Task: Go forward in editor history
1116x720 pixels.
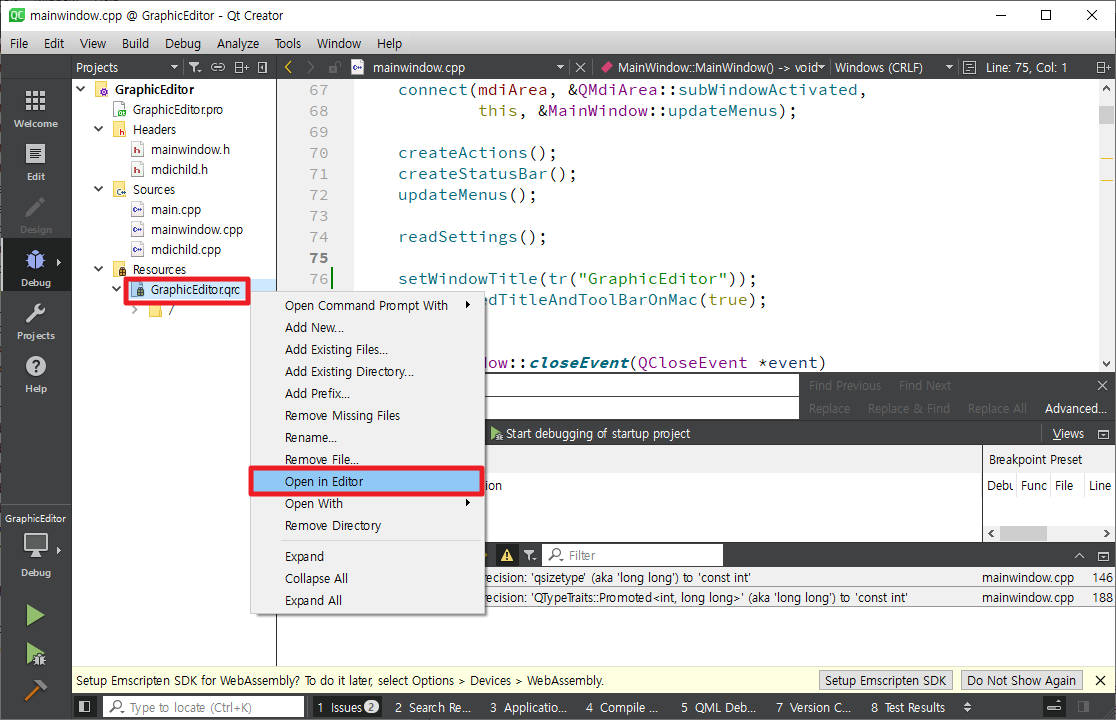Action: coord(310,68)
